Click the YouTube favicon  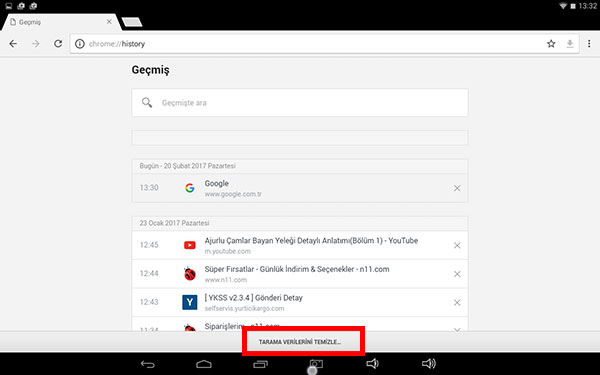coord(189,245)
